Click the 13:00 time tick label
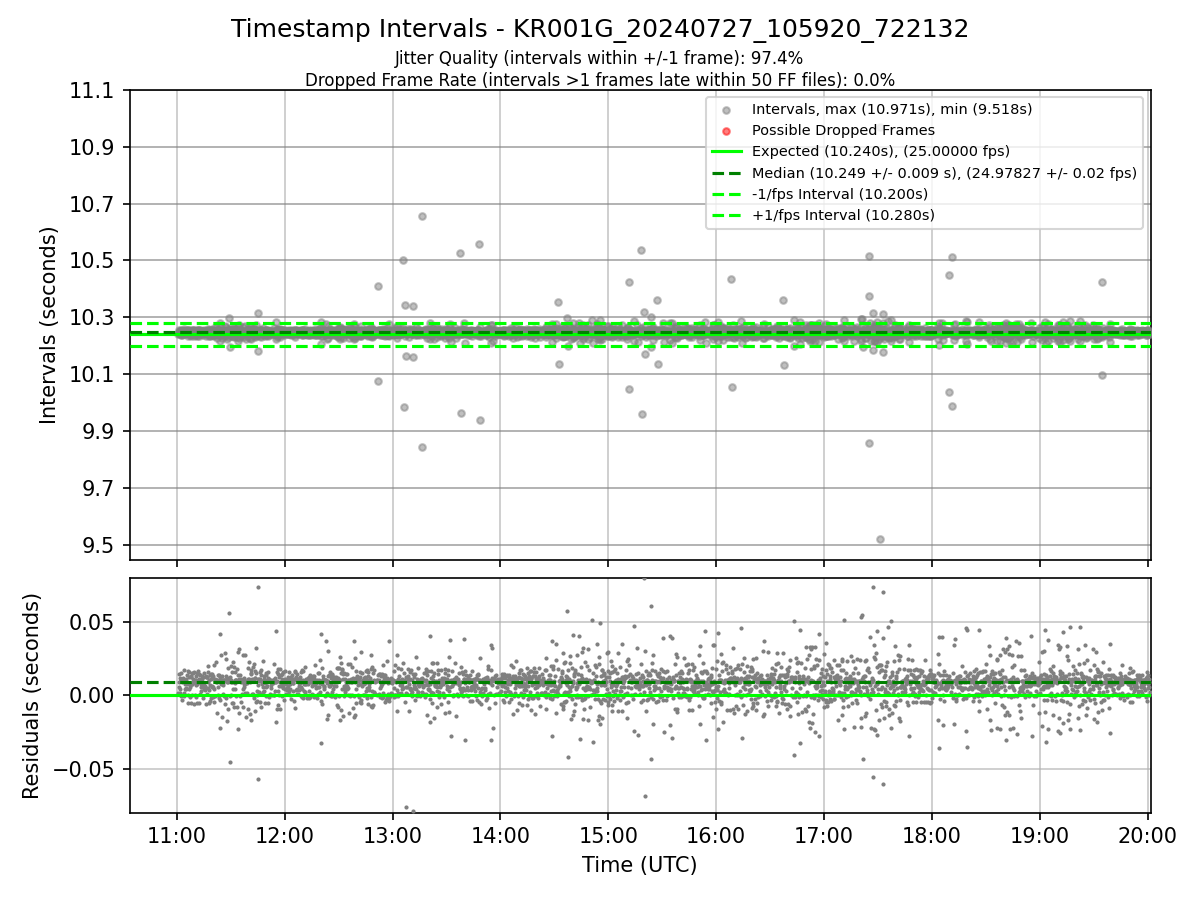The height and width of the screenshot is (900, 1200). 392,833
